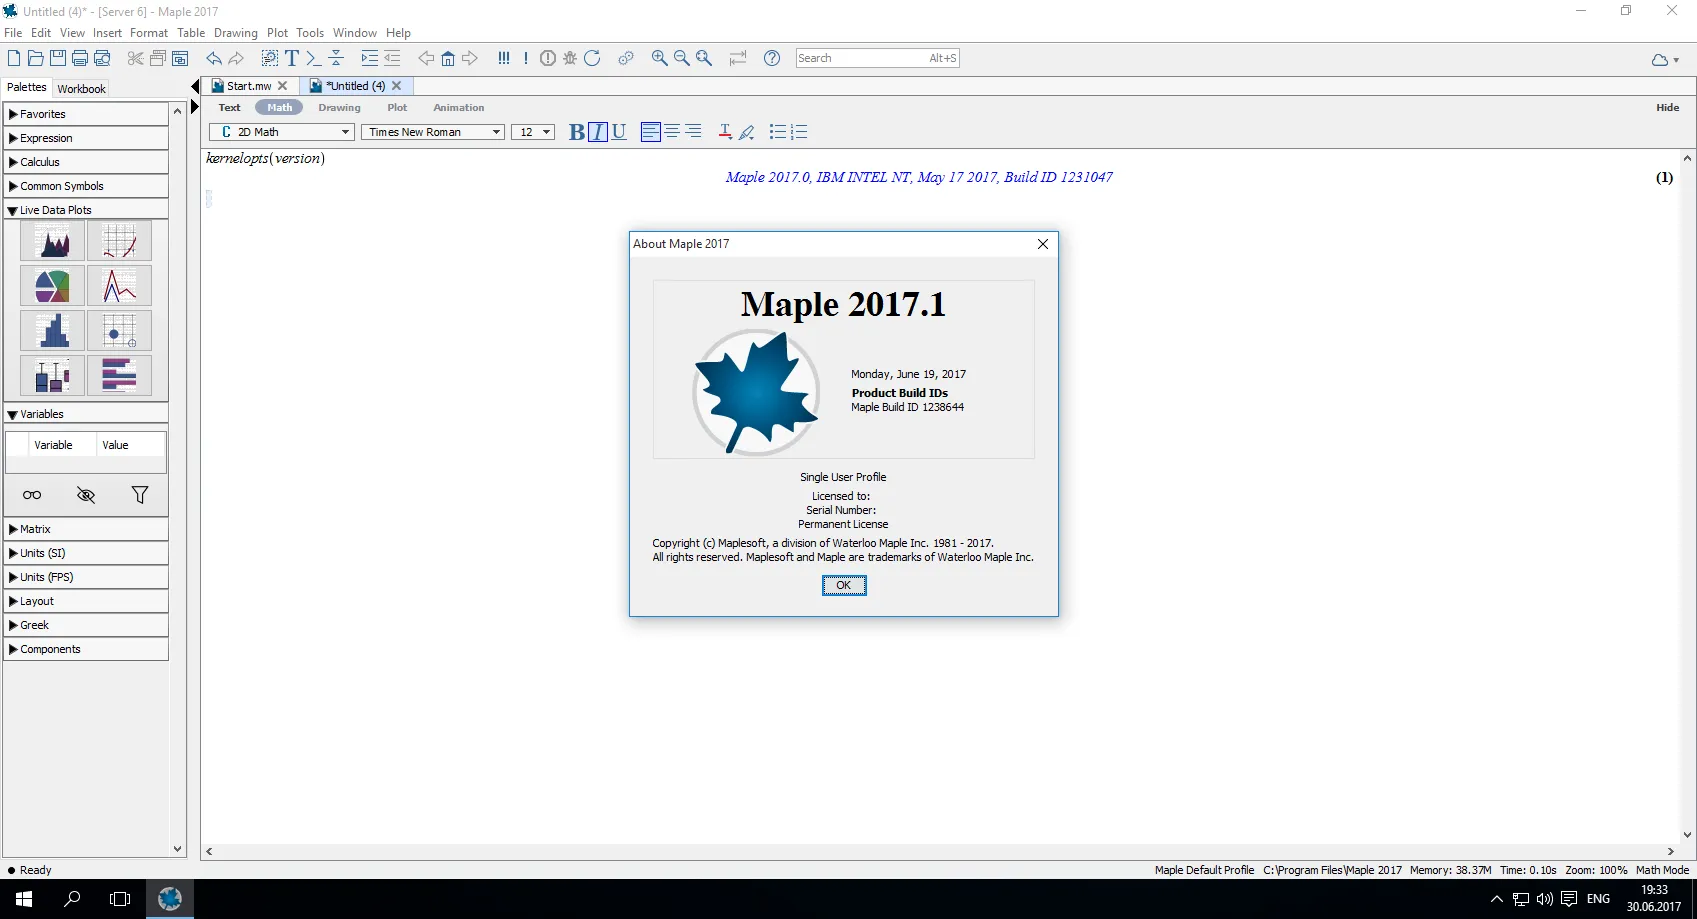Image resolution: width=1697 pixels, height=919 pixels.
Task: Click OK in the About Maple dialog
Action: coord(844,585)
